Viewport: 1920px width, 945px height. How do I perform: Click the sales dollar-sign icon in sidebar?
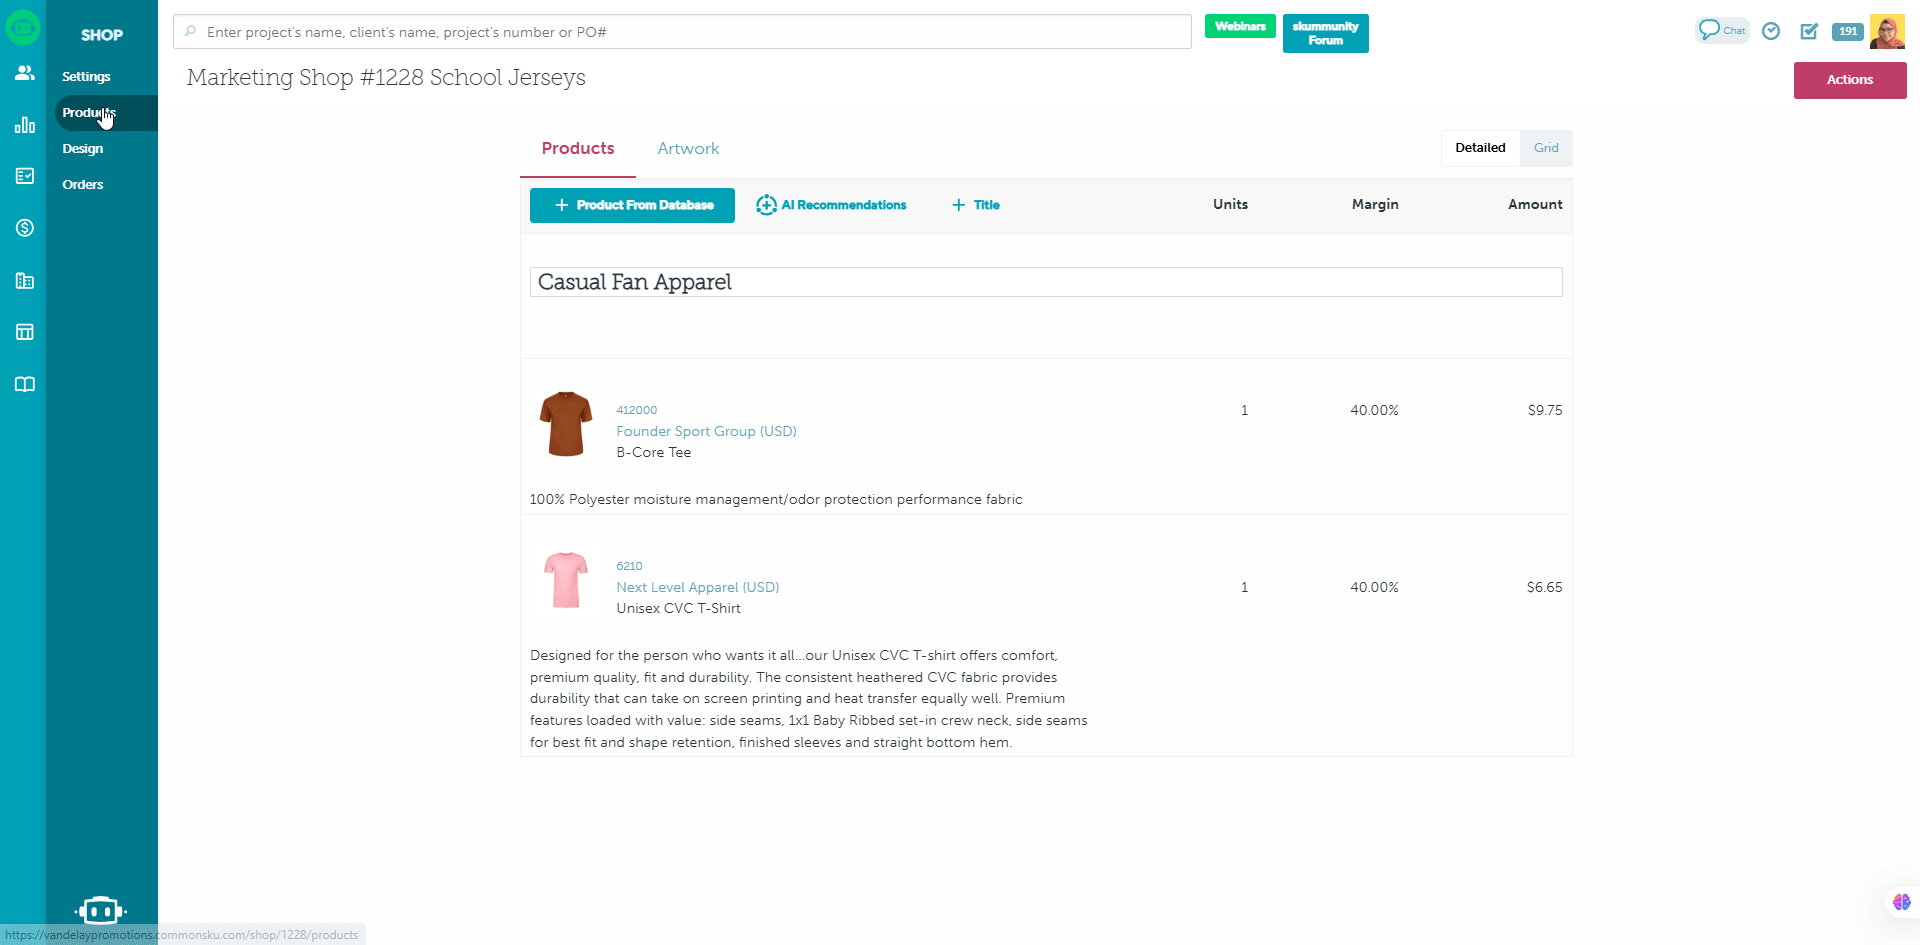click(x=23, y=228)
